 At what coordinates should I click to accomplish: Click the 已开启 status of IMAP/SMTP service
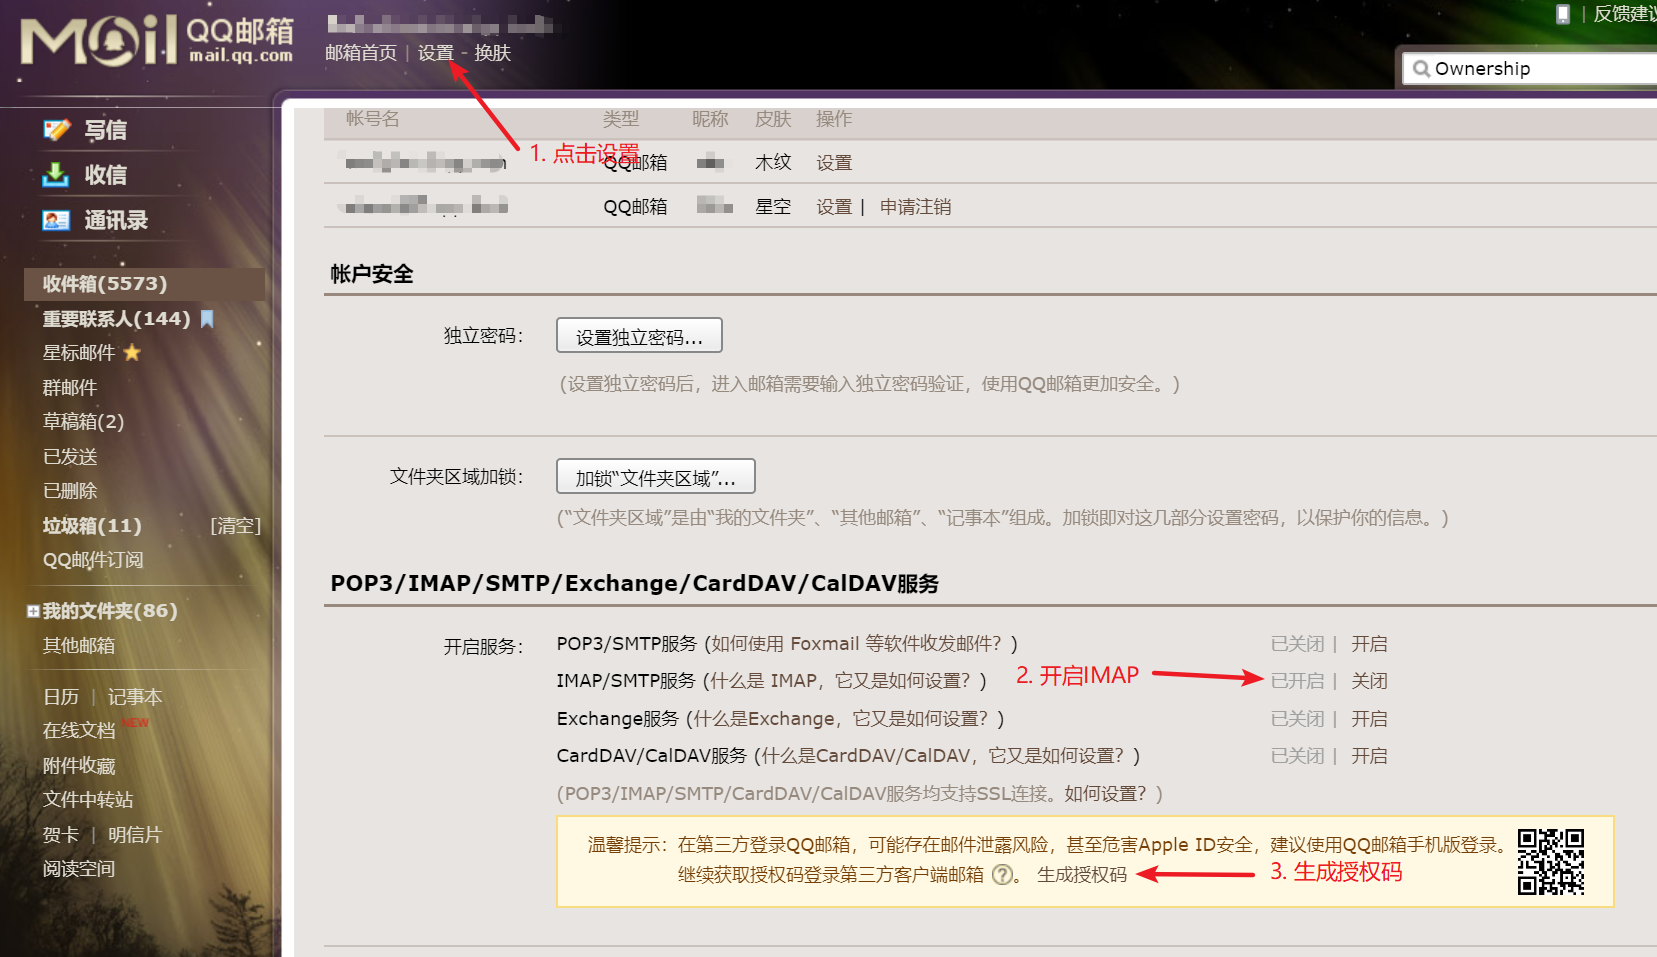click(1297, 681)
